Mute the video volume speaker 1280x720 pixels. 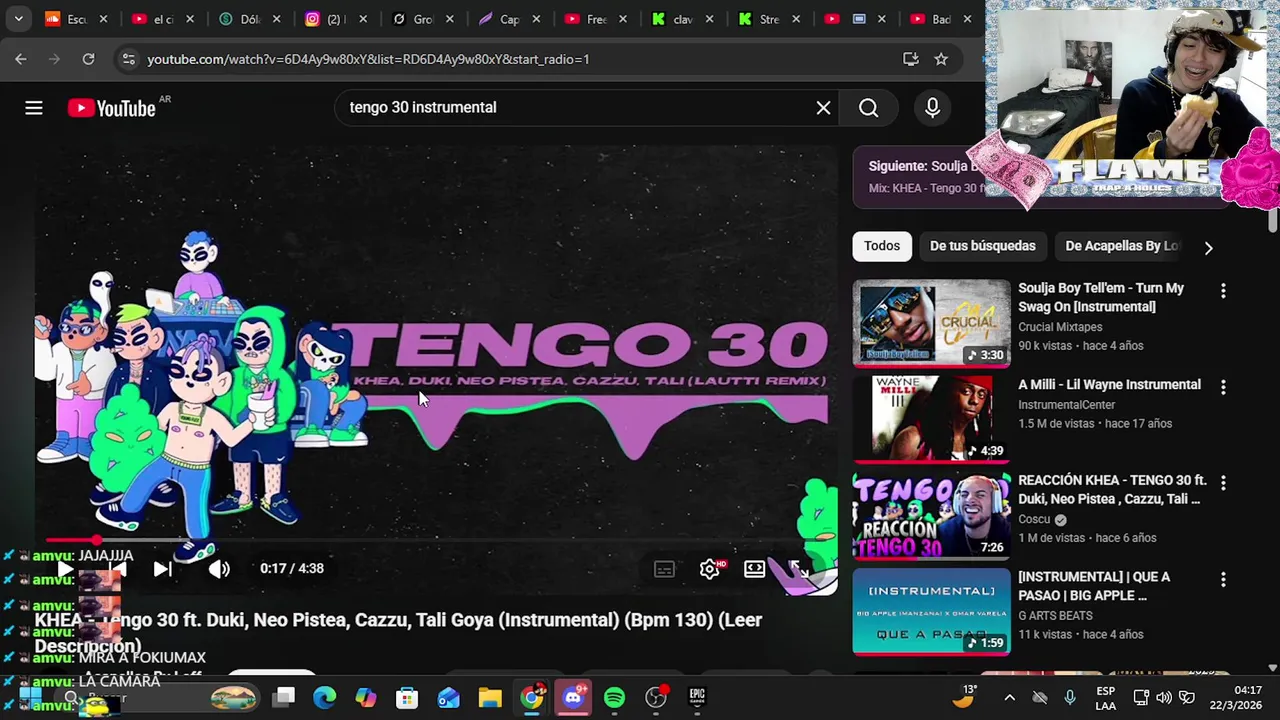[219, 569]
